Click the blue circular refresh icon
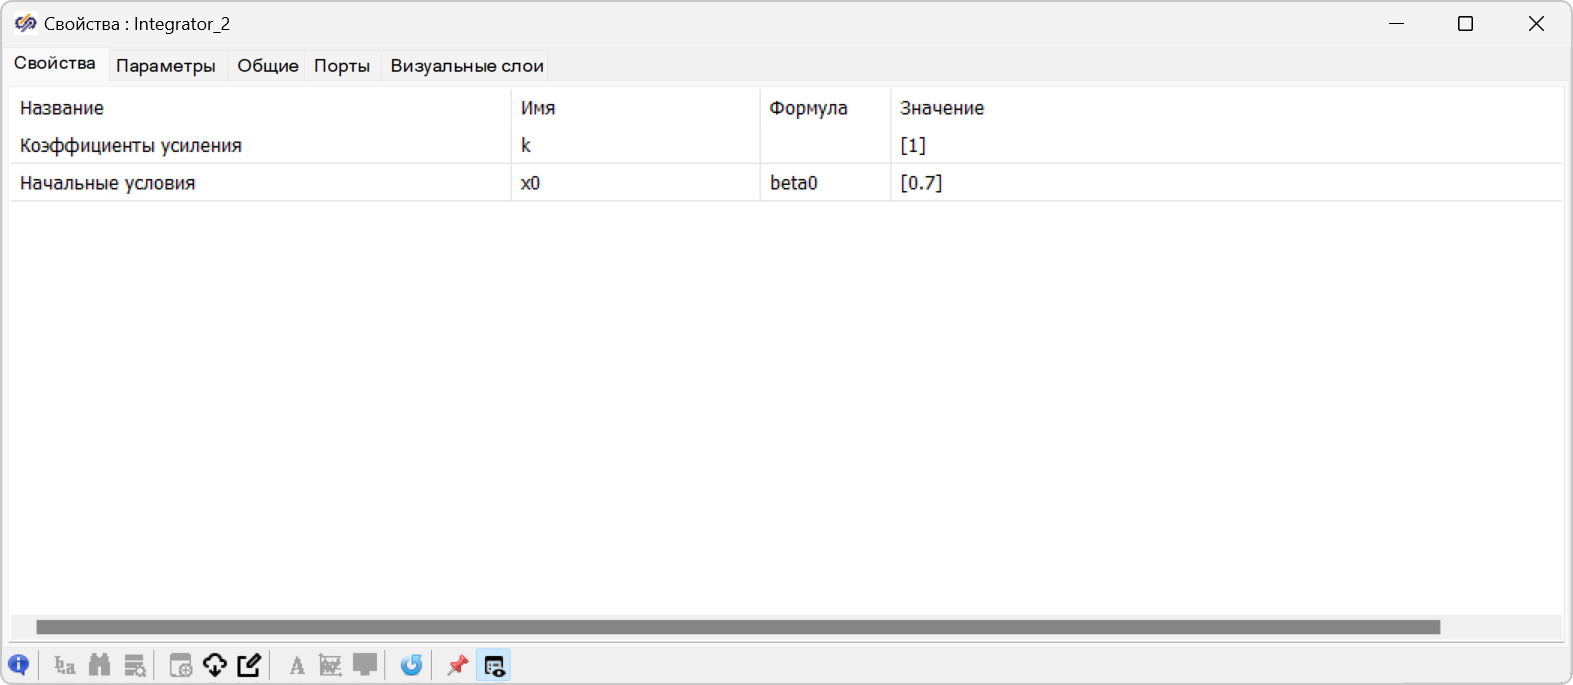 [411, 665]
